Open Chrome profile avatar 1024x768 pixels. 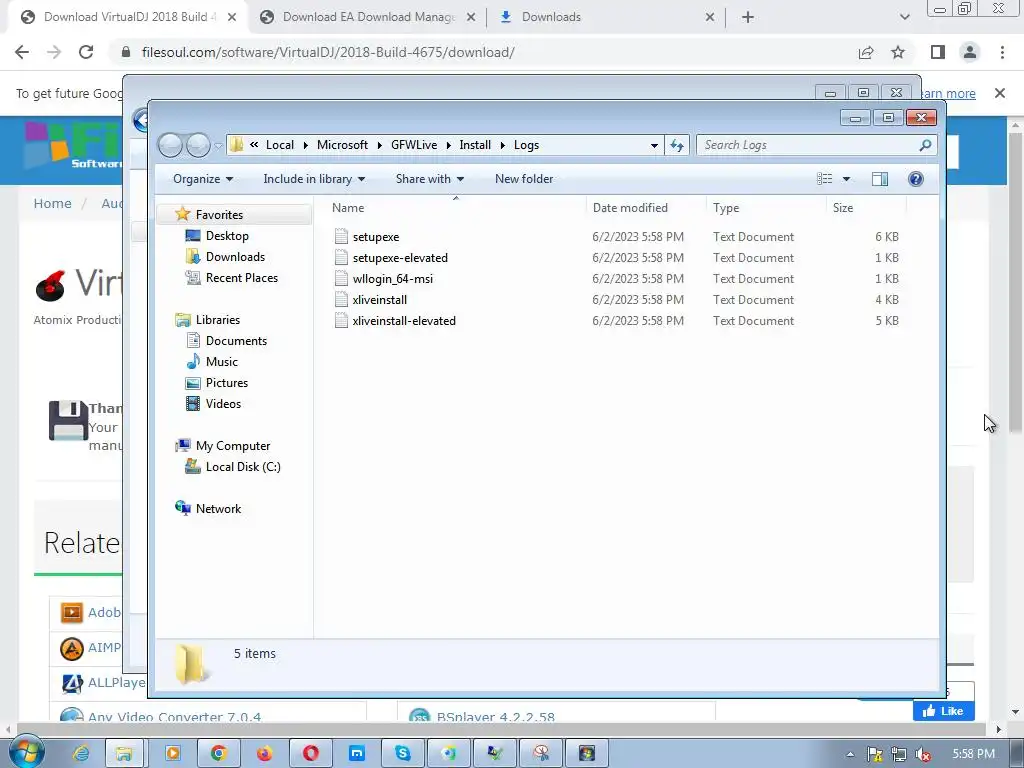[x=970, y=52]
